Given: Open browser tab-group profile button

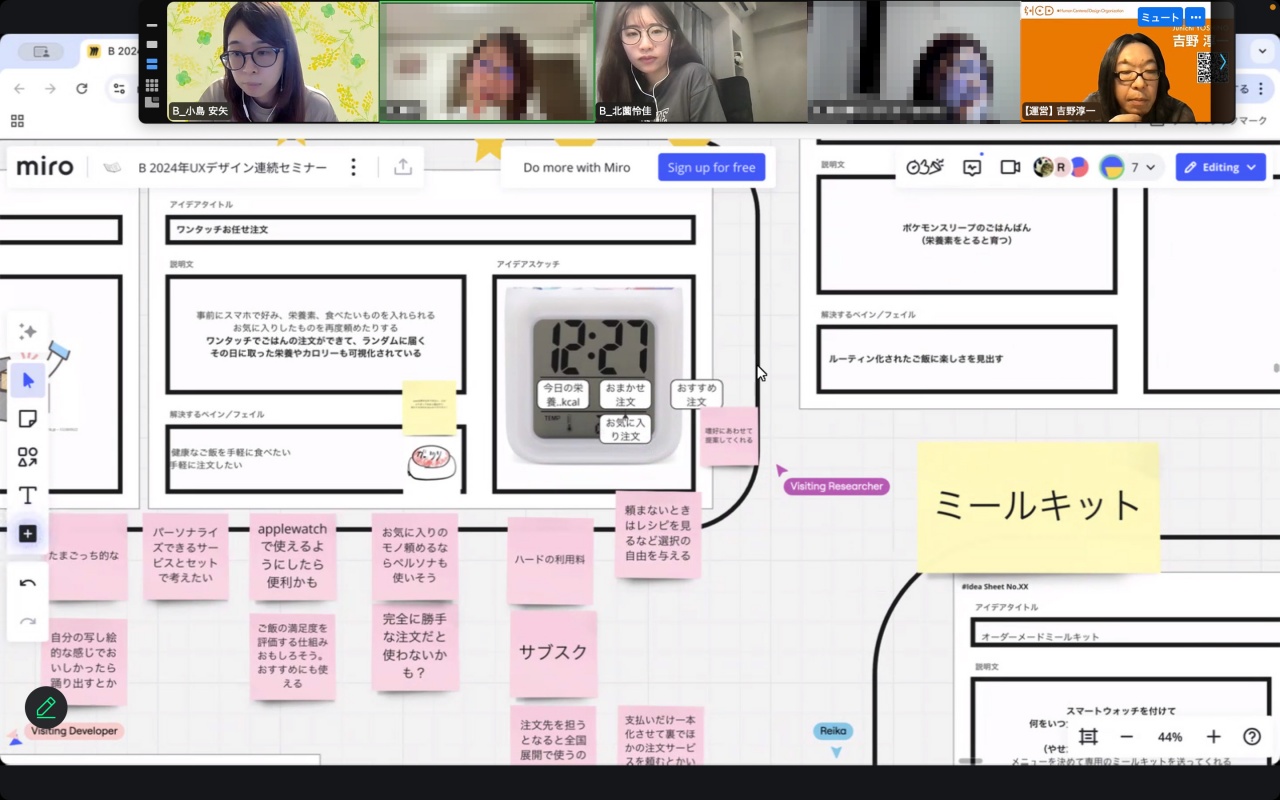Looking at the screenshot, I should (41, 52).
